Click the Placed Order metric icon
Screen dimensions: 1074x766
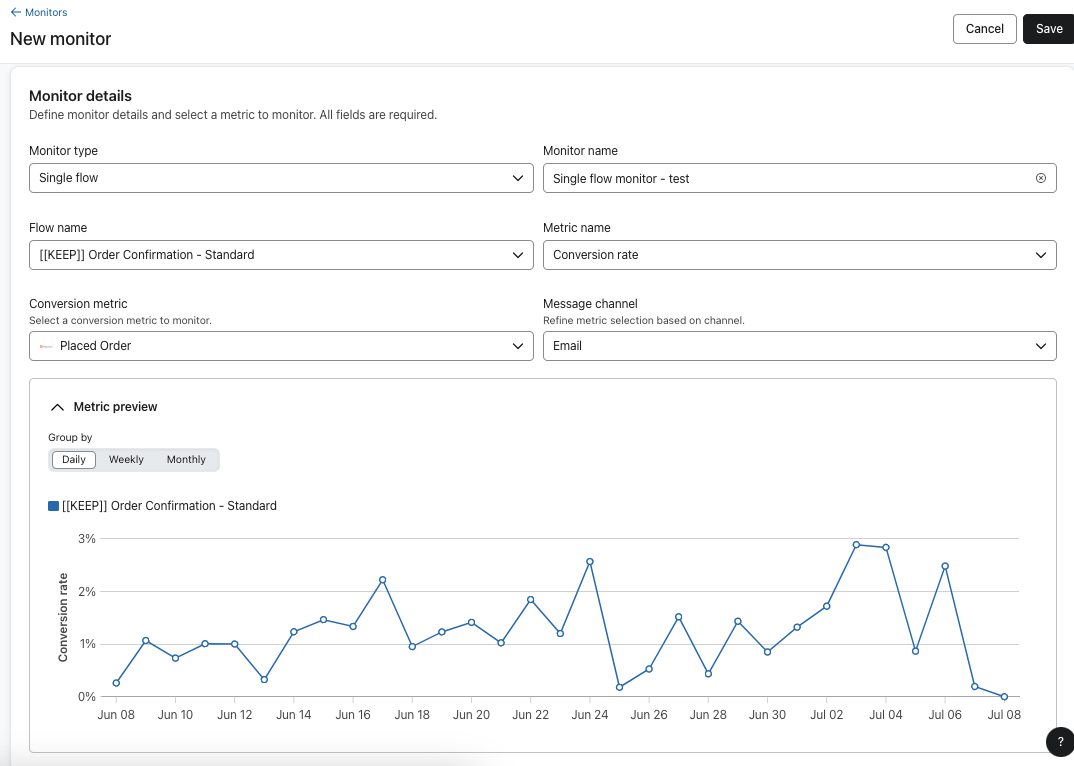[46, 345]
